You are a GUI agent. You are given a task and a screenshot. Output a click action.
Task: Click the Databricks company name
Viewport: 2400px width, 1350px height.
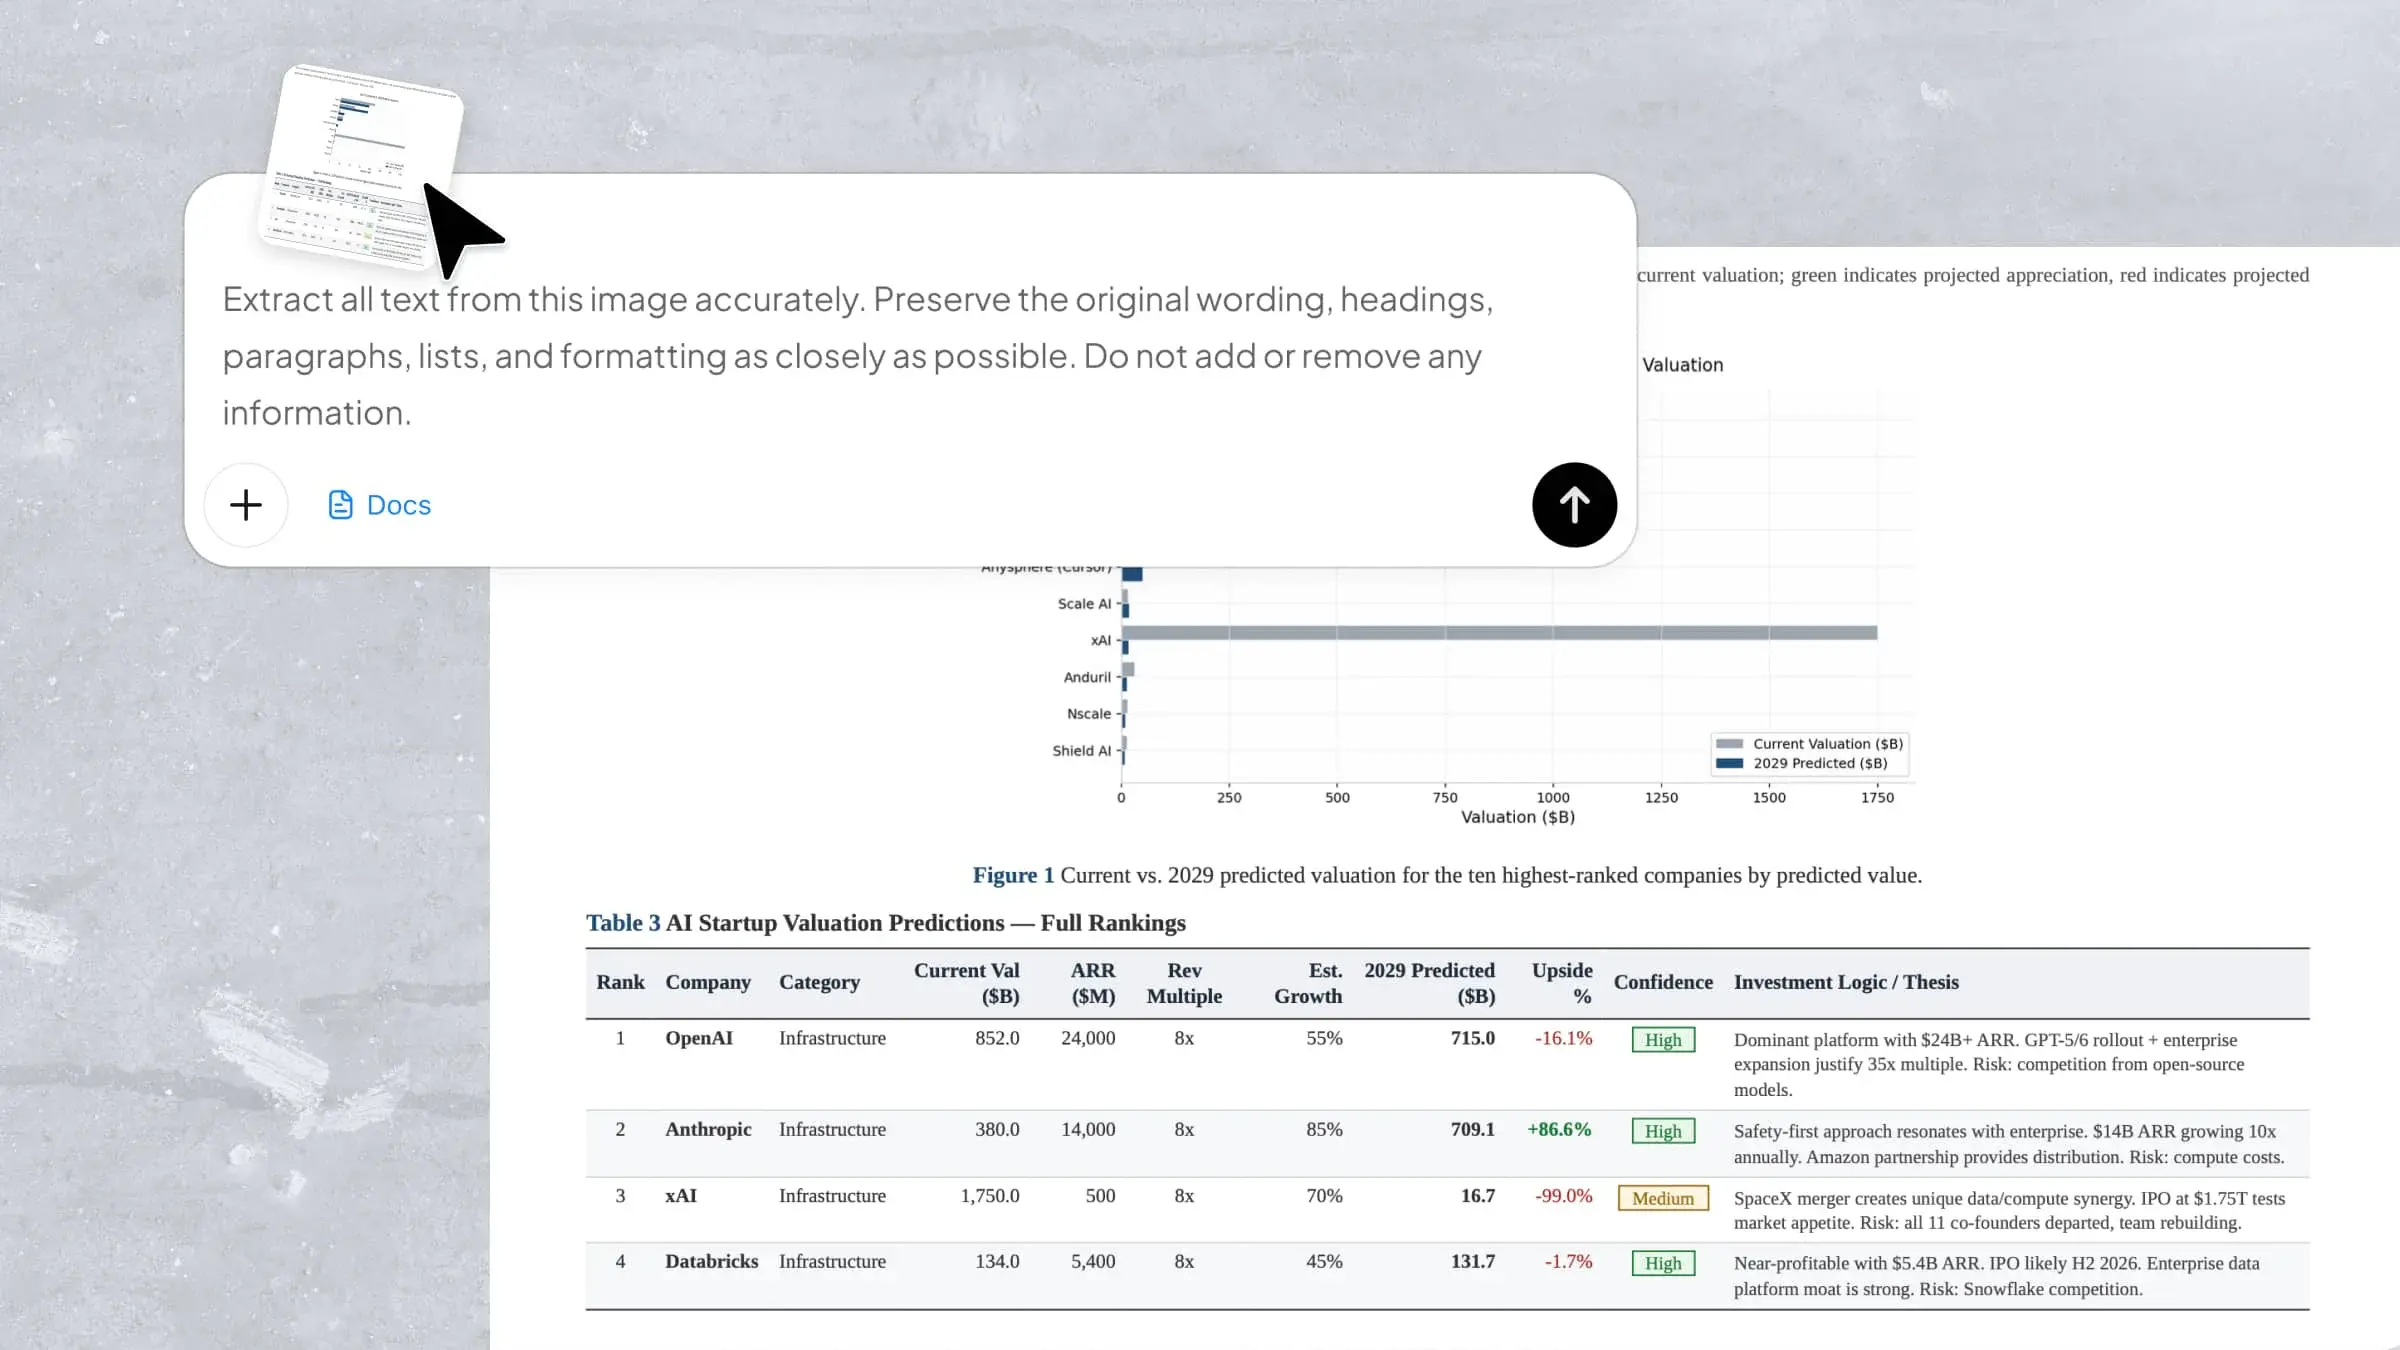(x=712, y=1261)
